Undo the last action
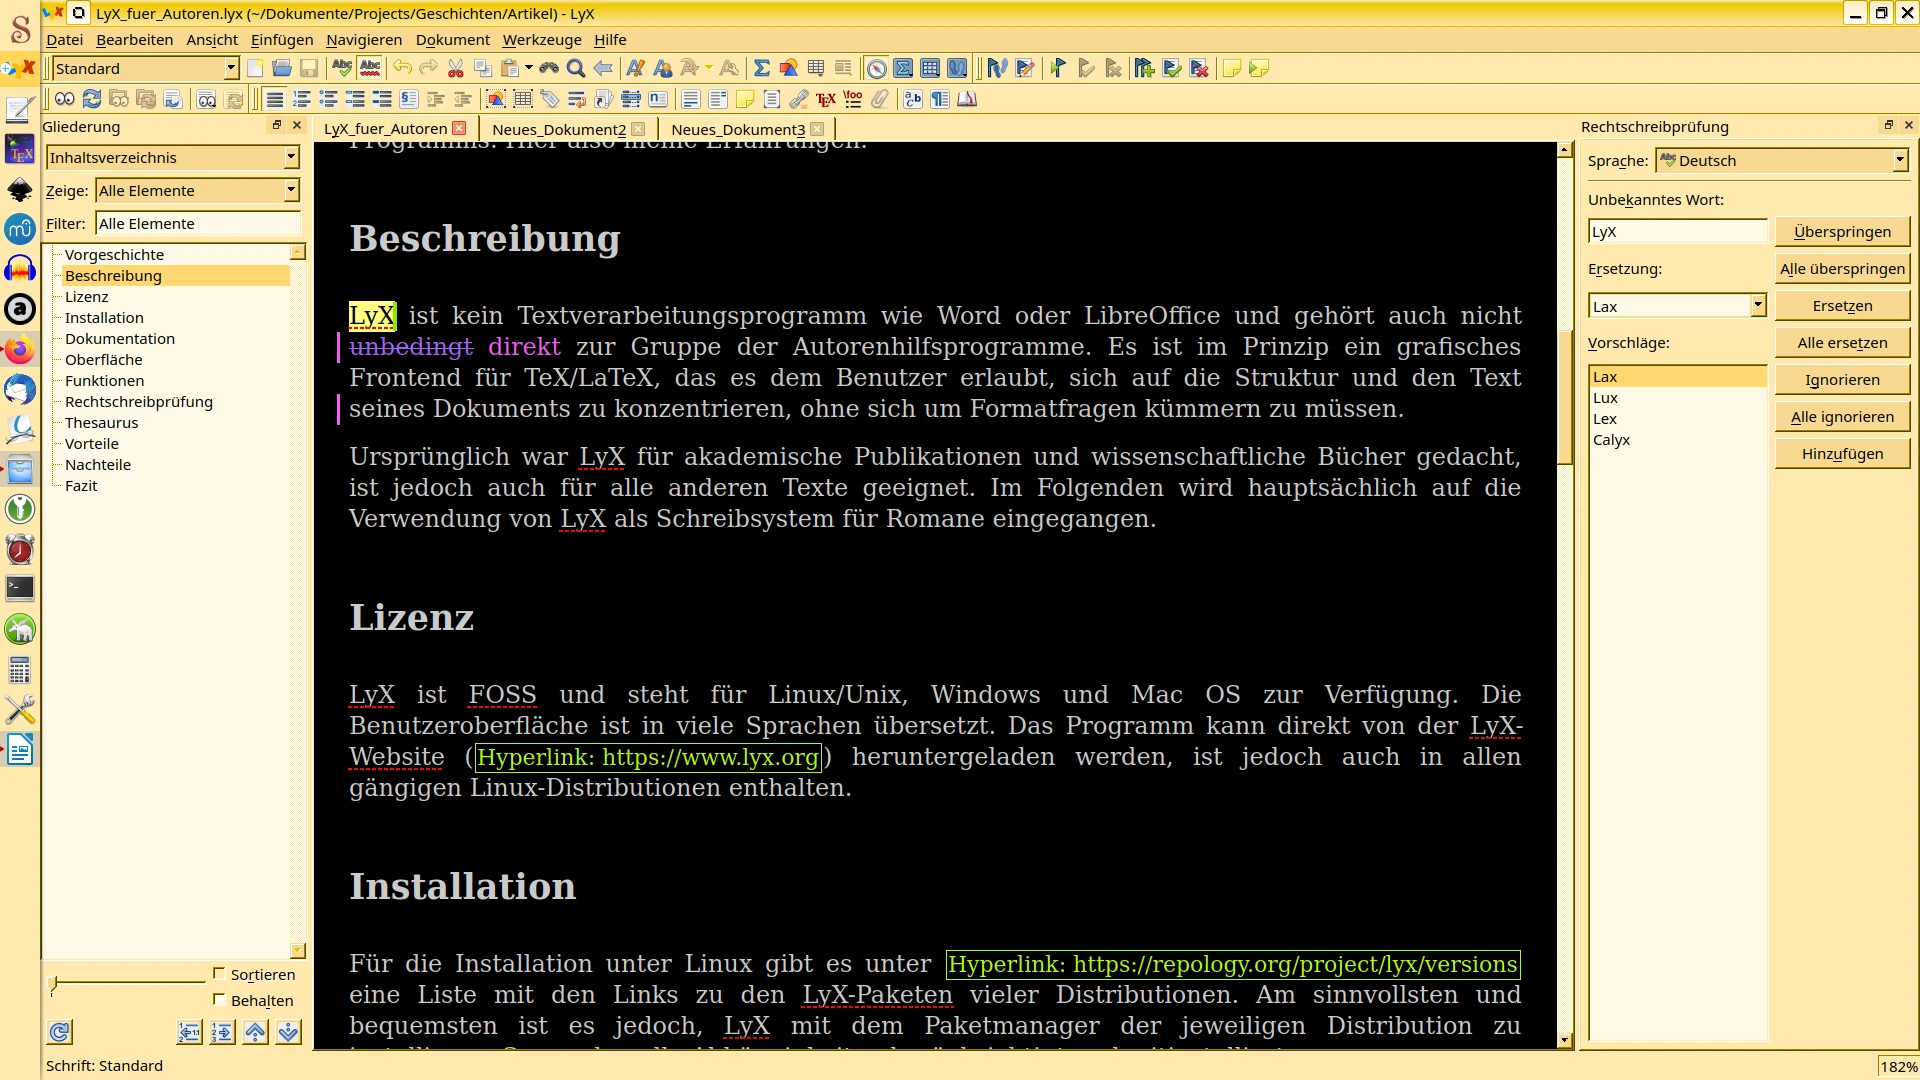 point(402,68)
